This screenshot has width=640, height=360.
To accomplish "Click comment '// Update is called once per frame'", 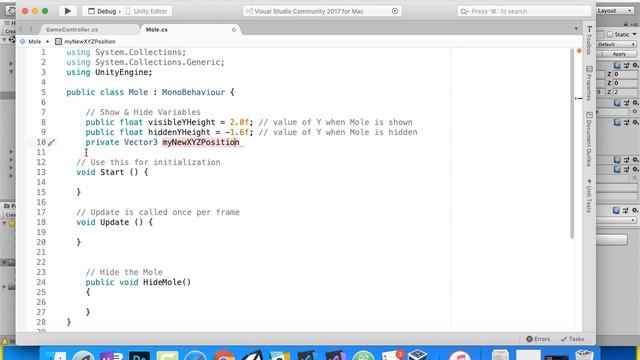I will [x=158, y=212].
